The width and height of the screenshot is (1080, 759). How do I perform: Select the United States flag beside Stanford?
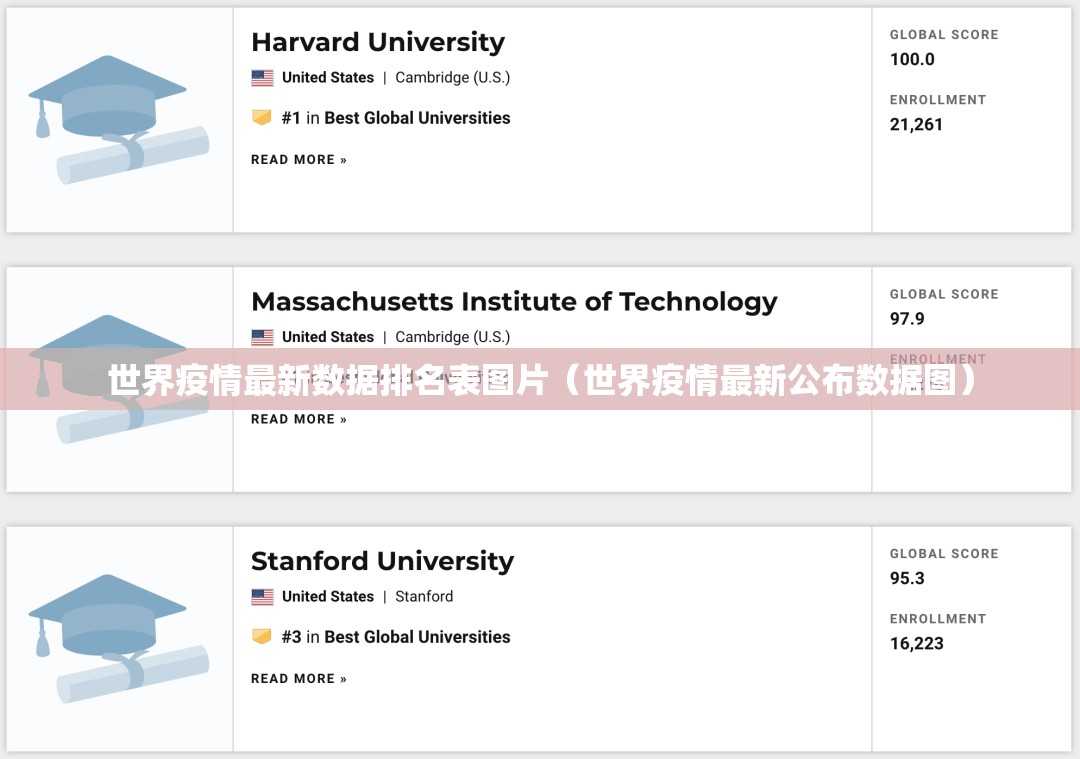262,596
